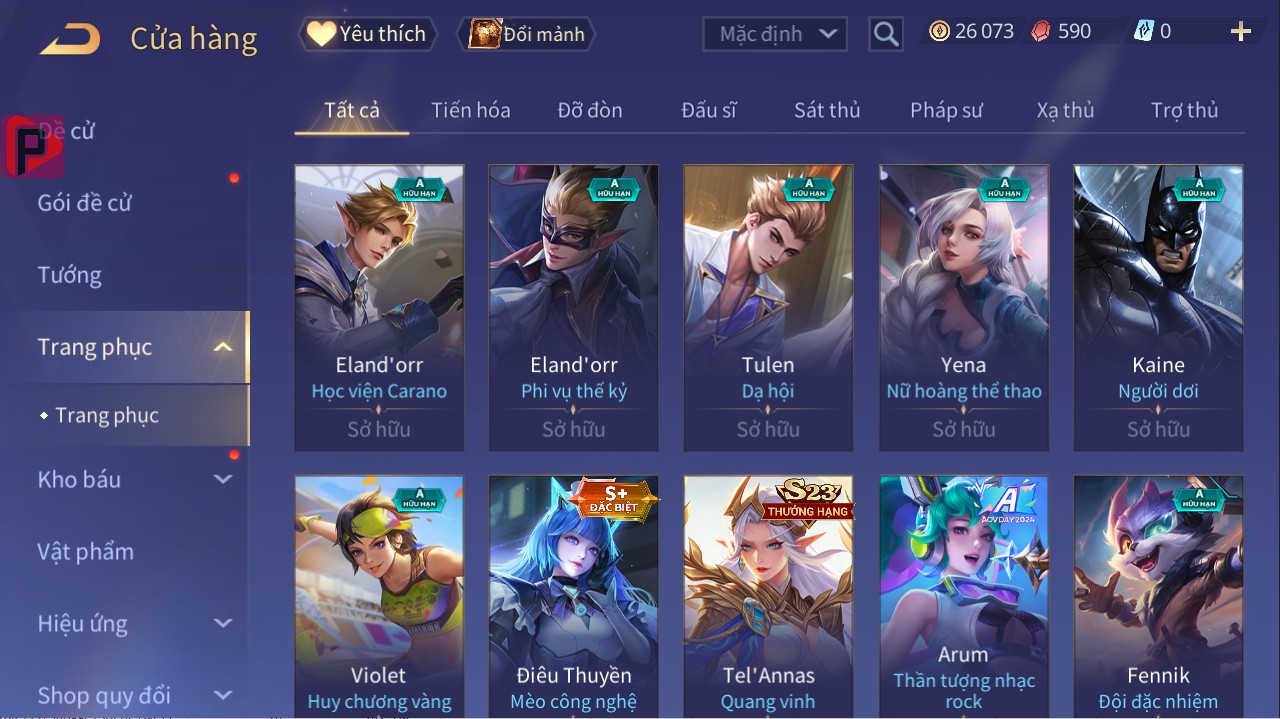Viewport: 1280px width, 719px height.
Task: Collapse the Trang phục sidebar section
Action: 223,347
